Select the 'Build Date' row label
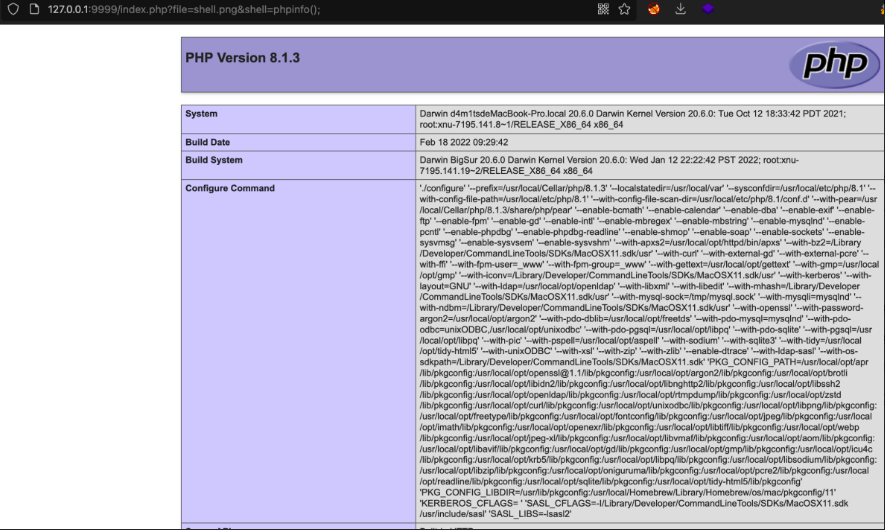 point(208,142)
